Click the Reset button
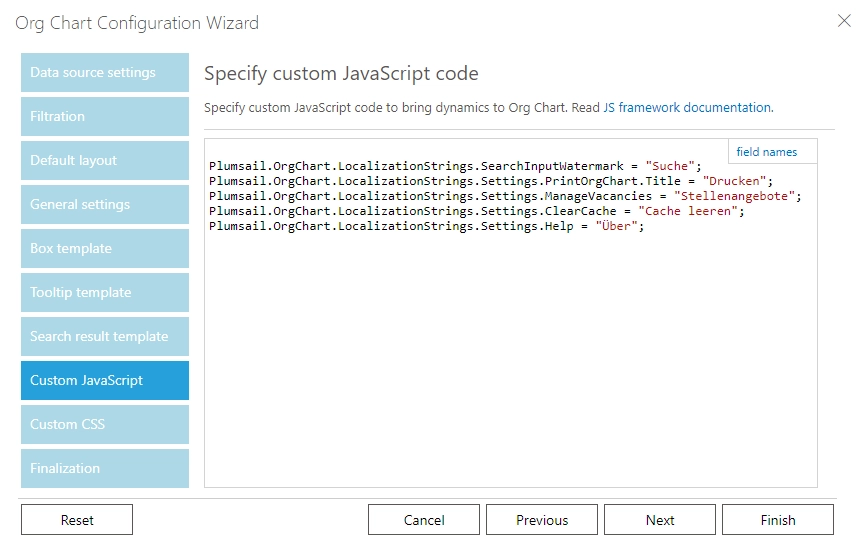 tap(77, 519)
